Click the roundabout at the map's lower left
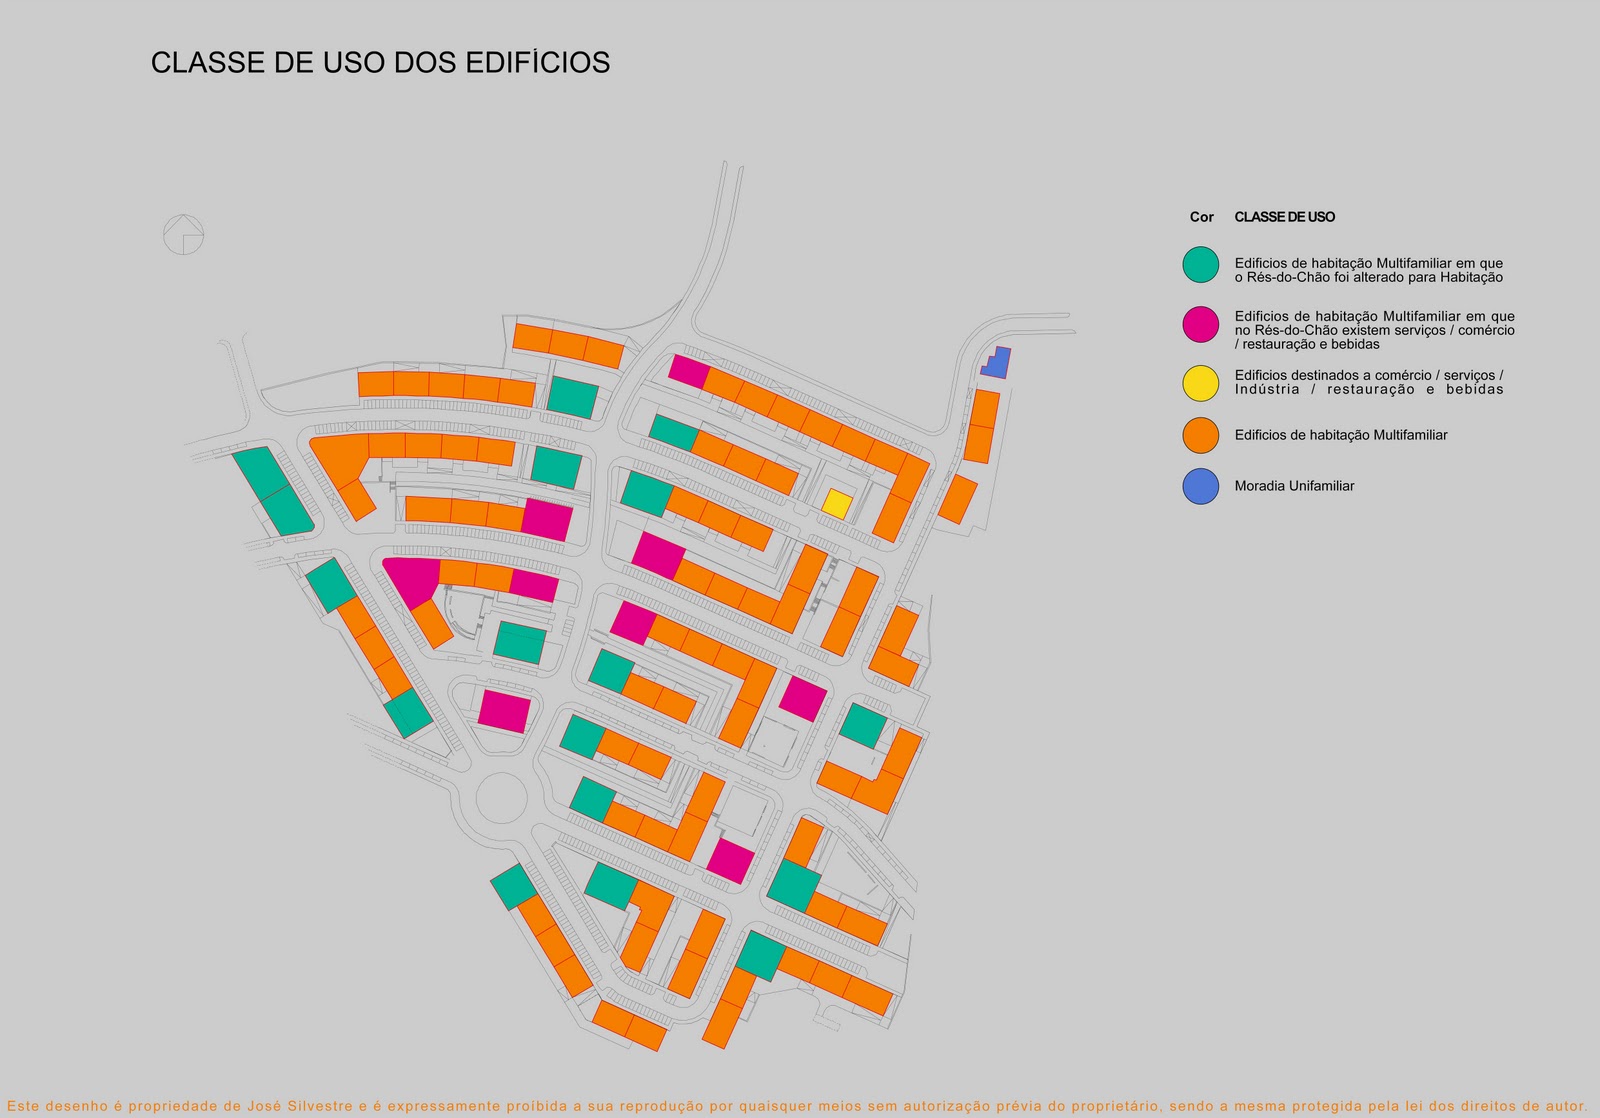 point(503,800)
